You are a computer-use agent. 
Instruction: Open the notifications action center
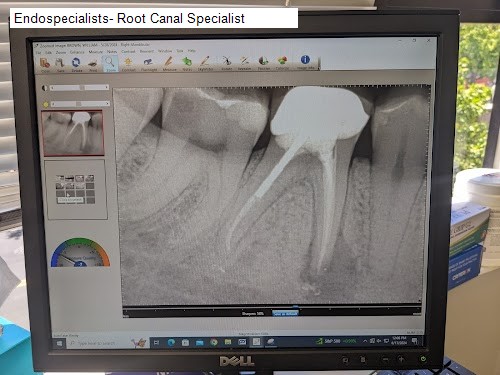[x=415, y=340]
